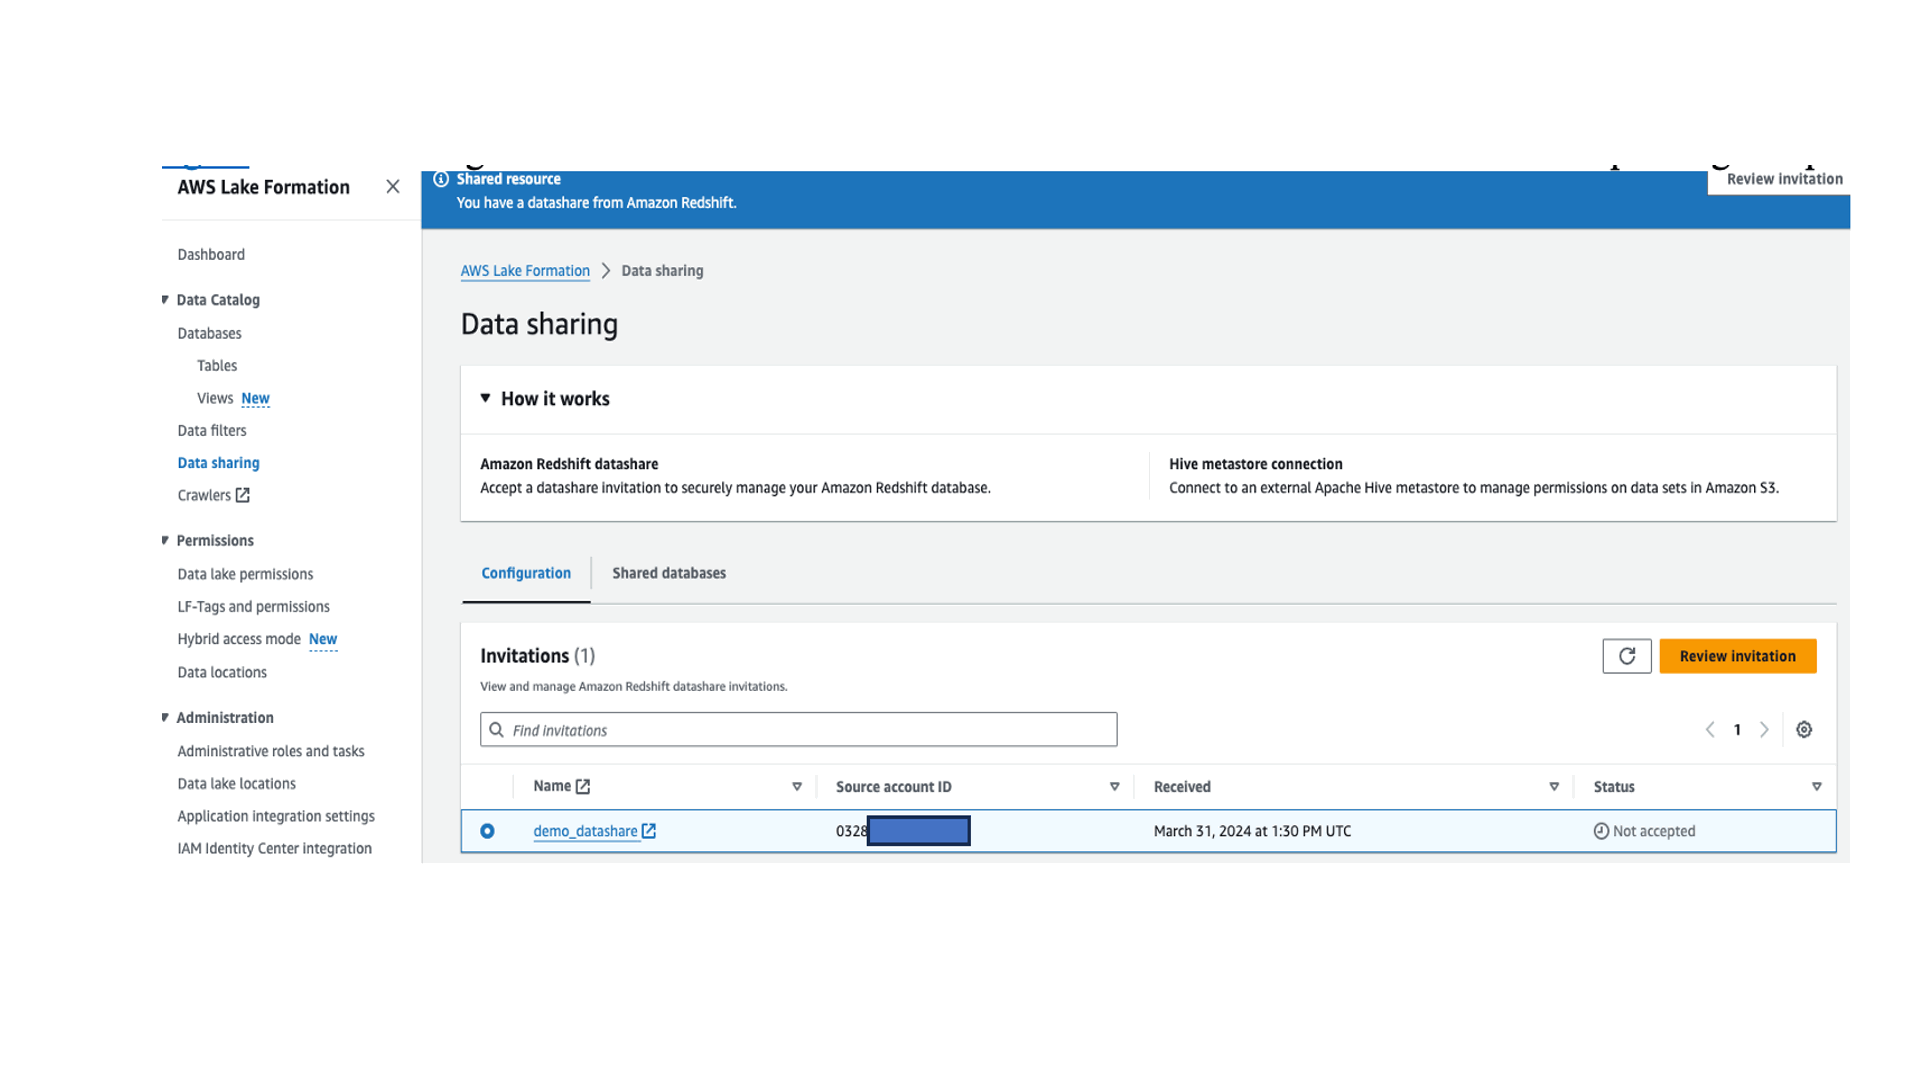This screenshot has width=1920, height=1080.
Task: Click the Crawlers external link icon
Action: [242, 495]
